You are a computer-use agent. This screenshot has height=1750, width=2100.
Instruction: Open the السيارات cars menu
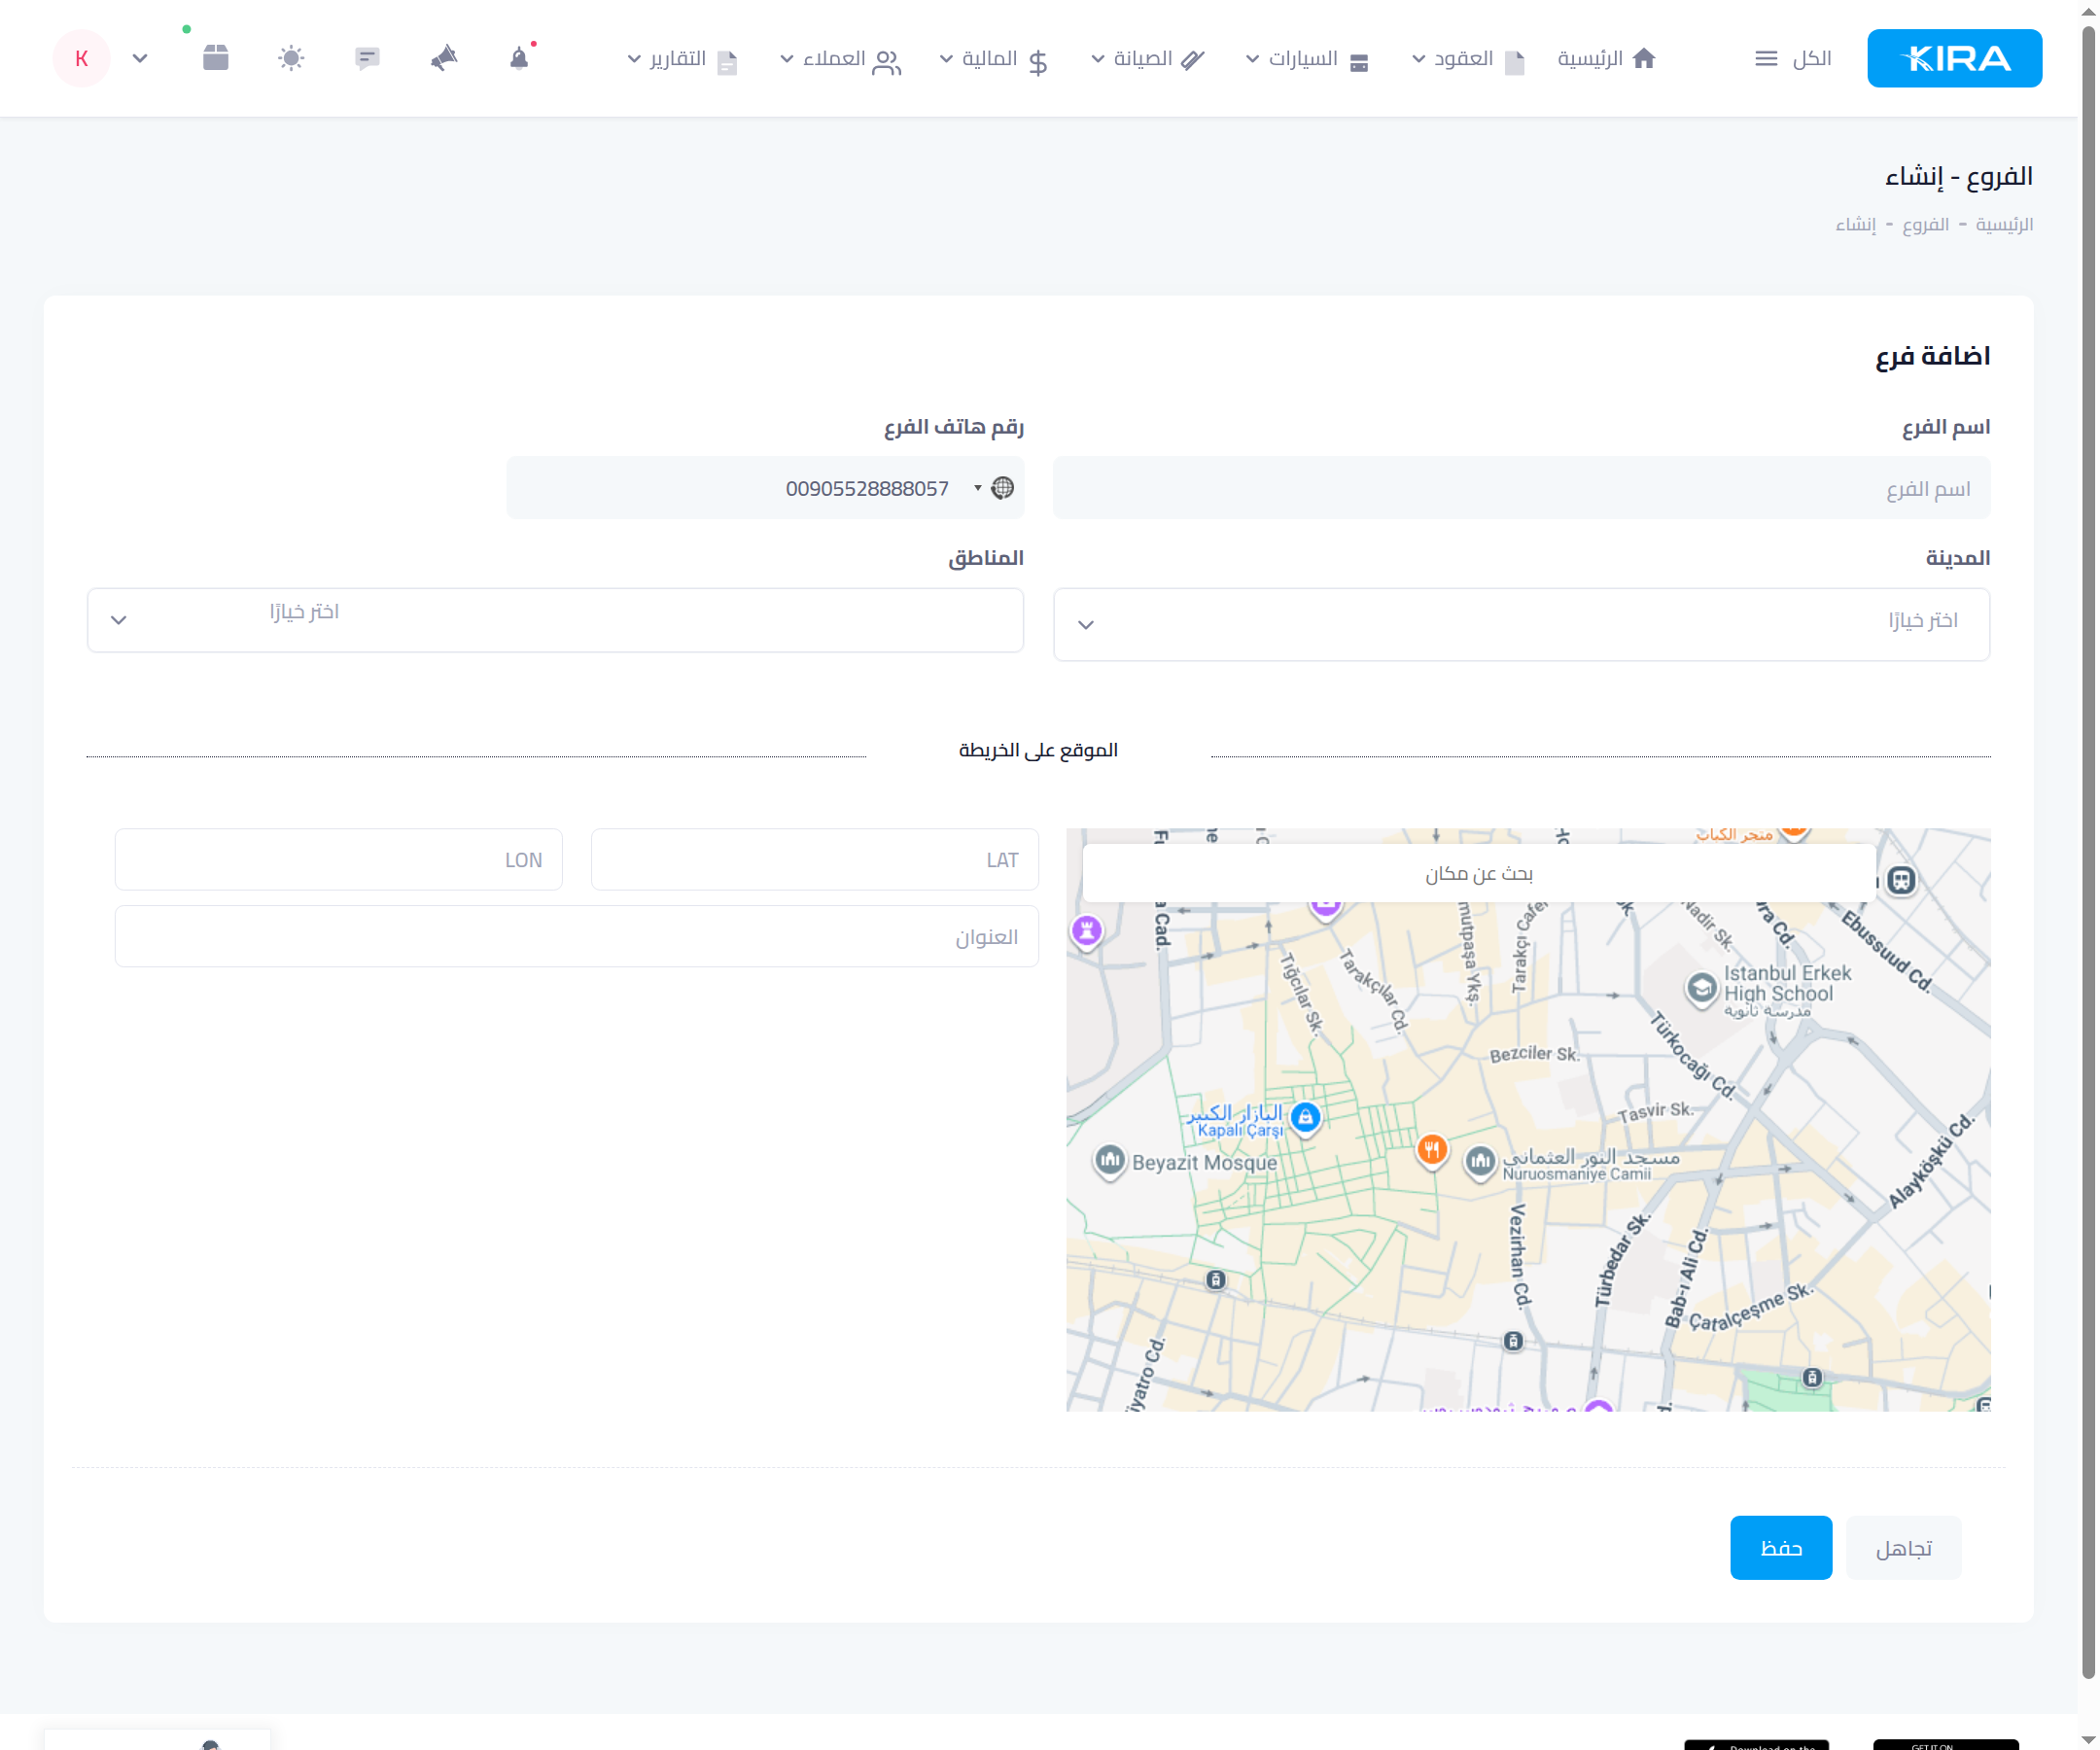tap(1307, 59)
